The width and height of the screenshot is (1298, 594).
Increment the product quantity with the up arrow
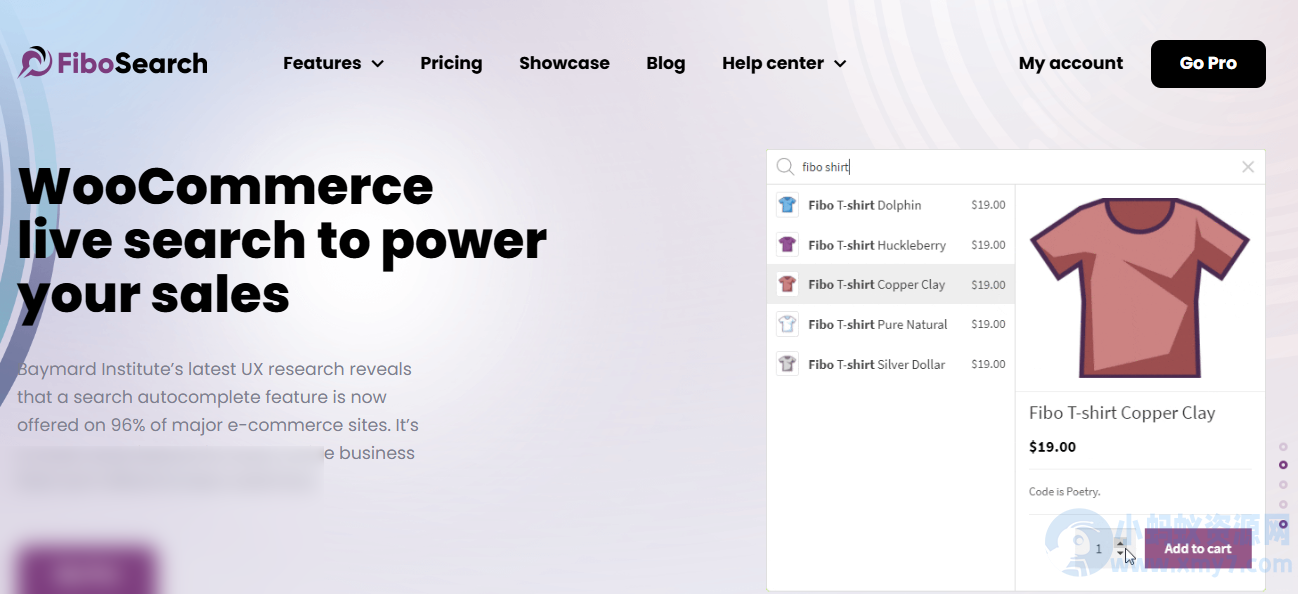click(1121, 542)
